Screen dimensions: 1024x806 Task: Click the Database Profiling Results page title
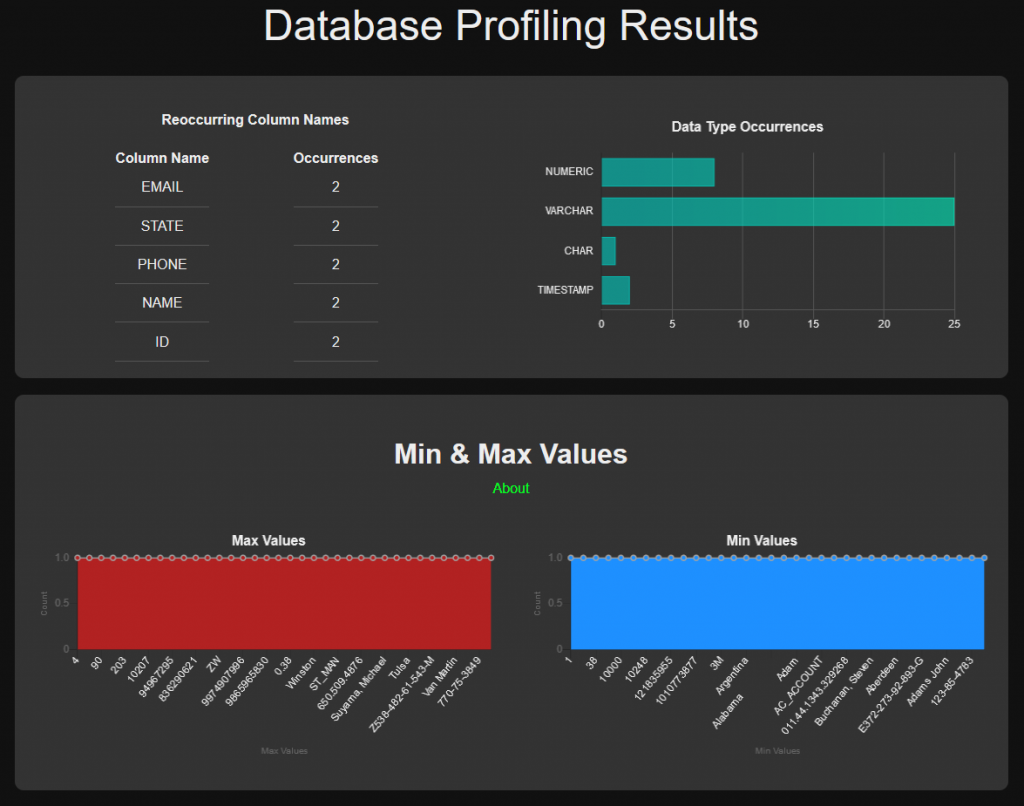pos(511,27)
